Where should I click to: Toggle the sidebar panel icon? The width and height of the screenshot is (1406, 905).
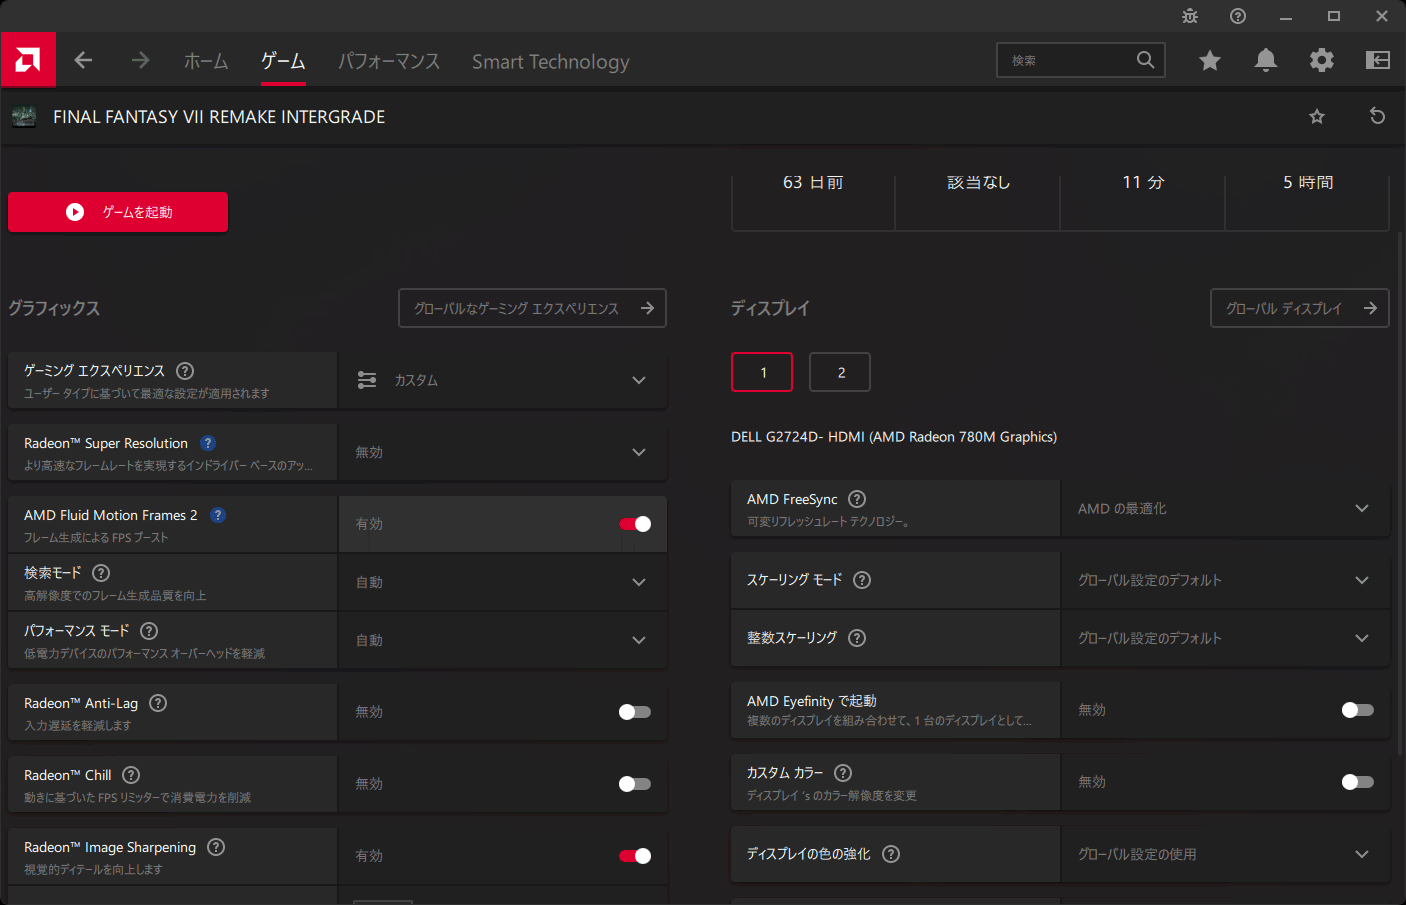pyautogui.click(x=1378, y=60)
